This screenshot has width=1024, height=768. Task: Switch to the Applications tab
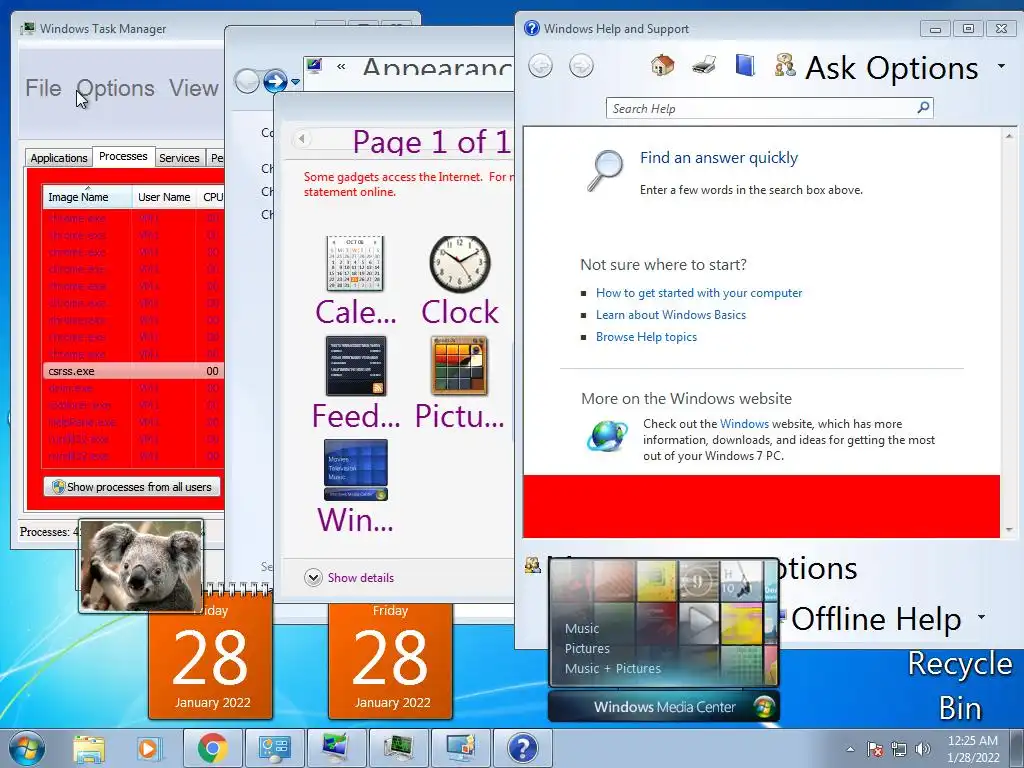[x=59, y=157]
